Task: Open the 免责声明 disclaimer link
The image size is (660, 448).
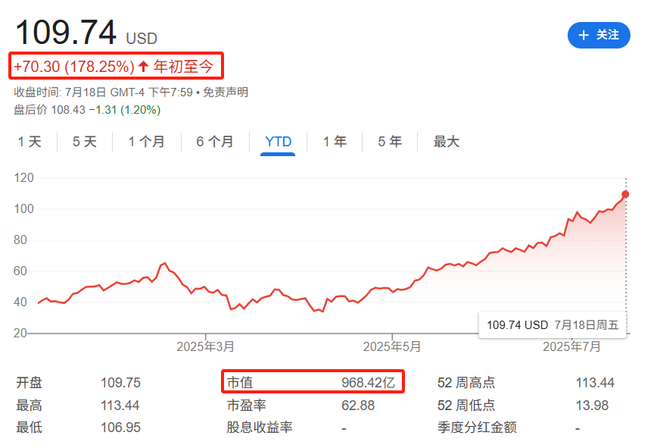Action: pos(225,92)
